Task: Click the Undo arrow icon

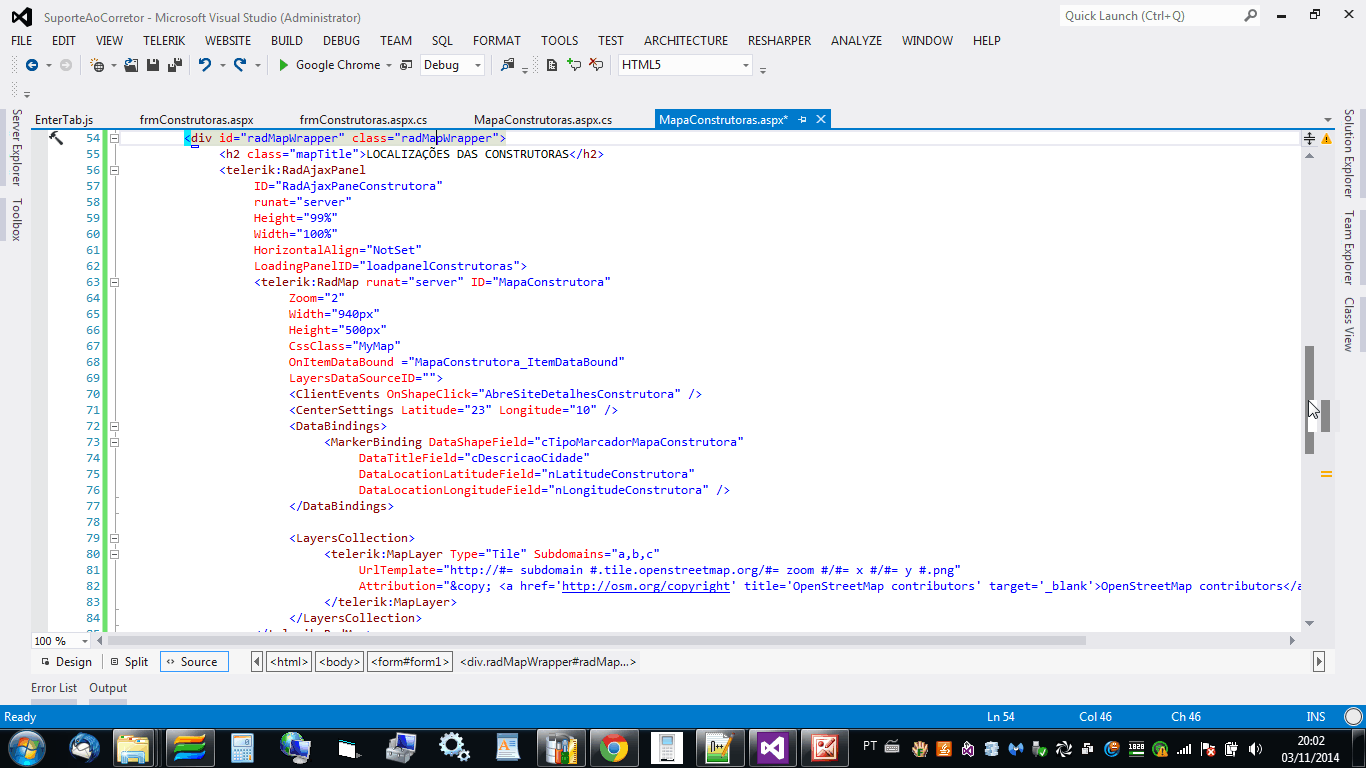Action: (x=205, y=65)
